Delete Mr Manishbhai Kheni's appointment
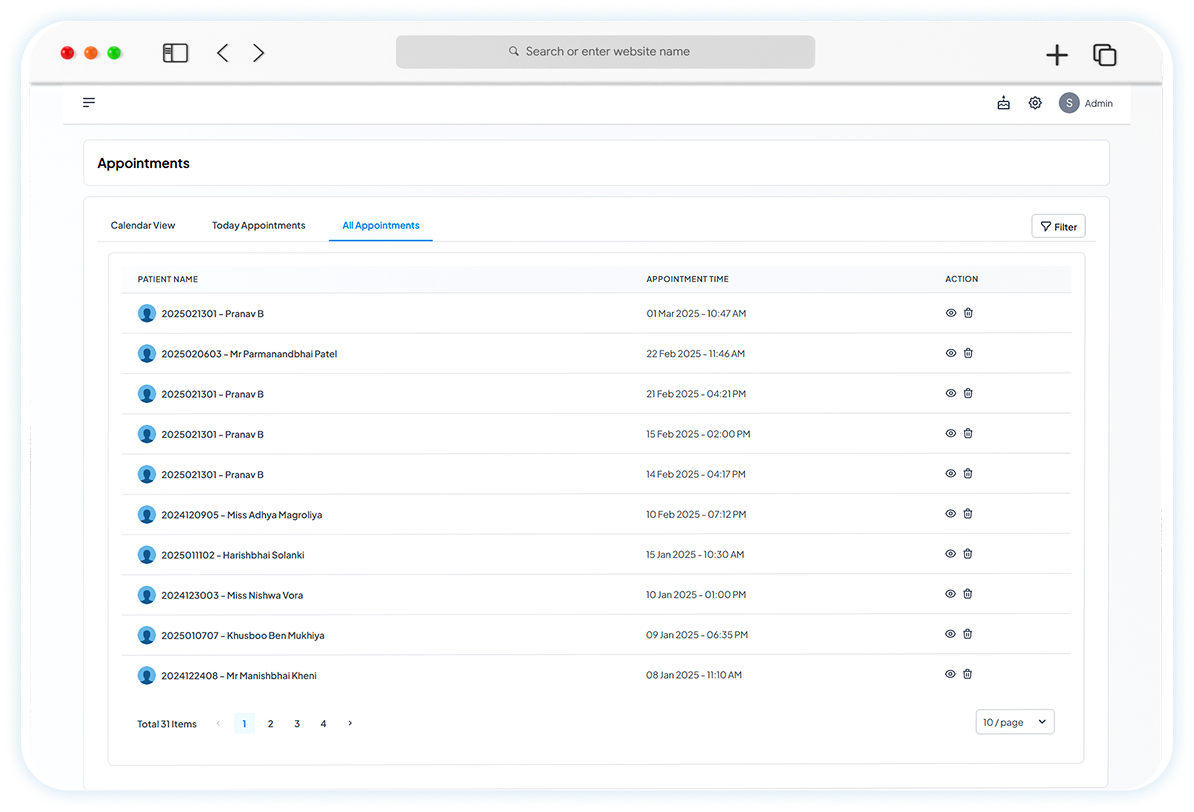 point(968,674)
